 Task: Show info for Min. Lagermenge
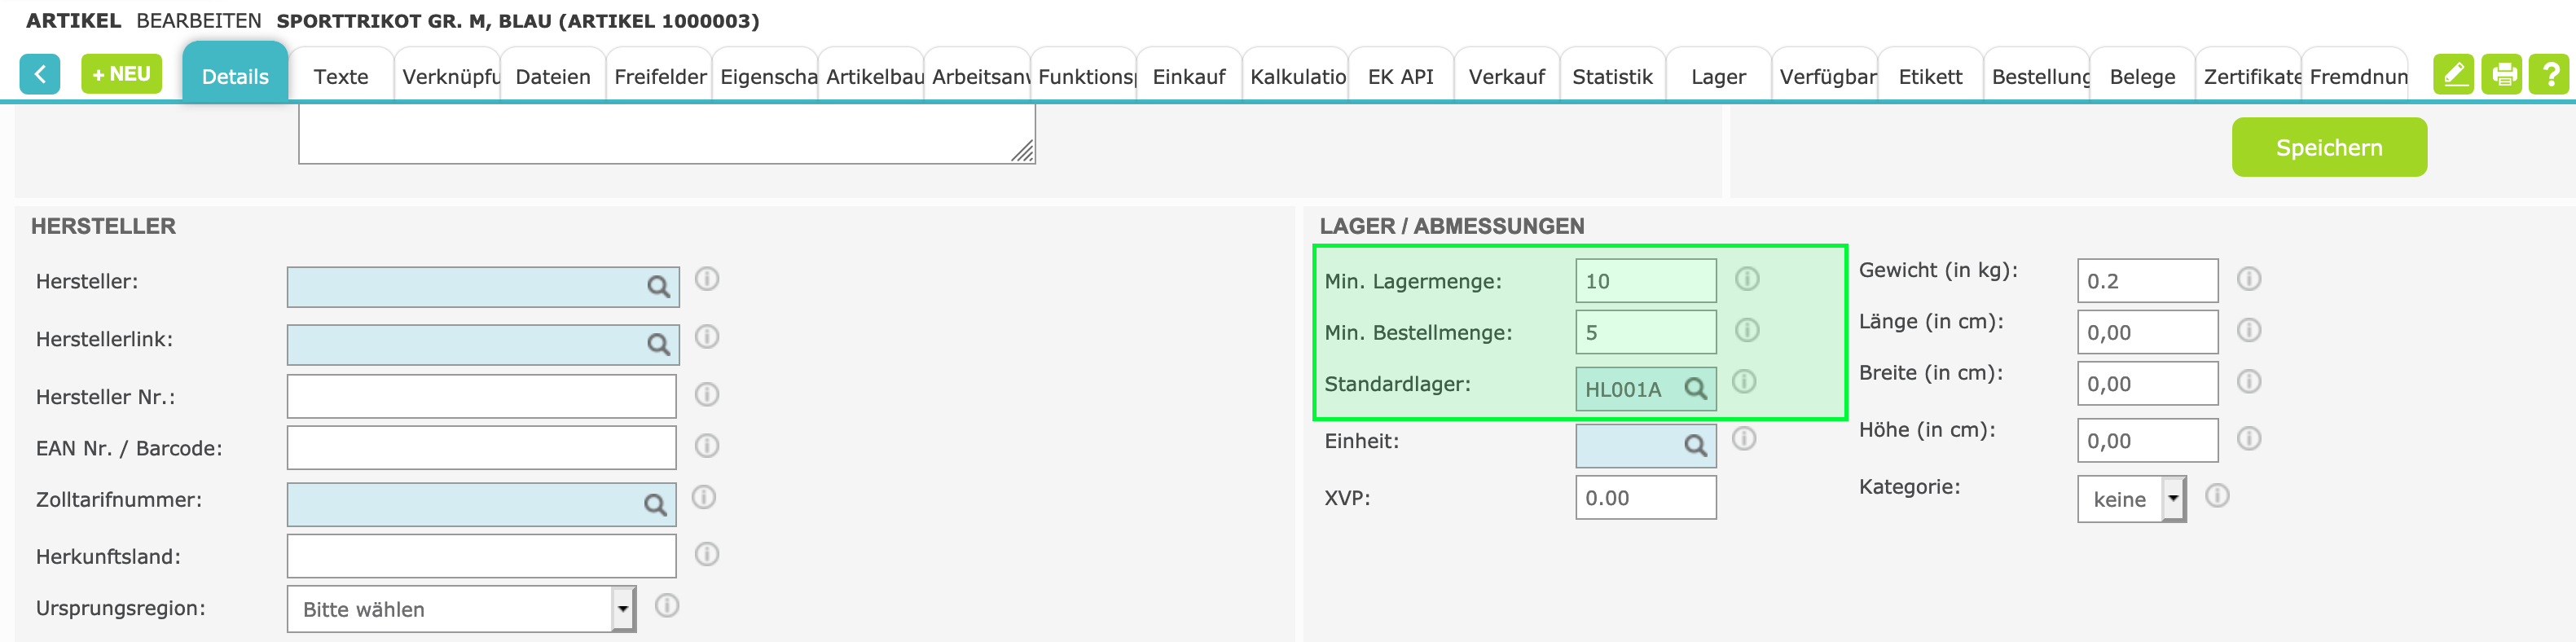pyautogui.click(x=1747, y=279)
